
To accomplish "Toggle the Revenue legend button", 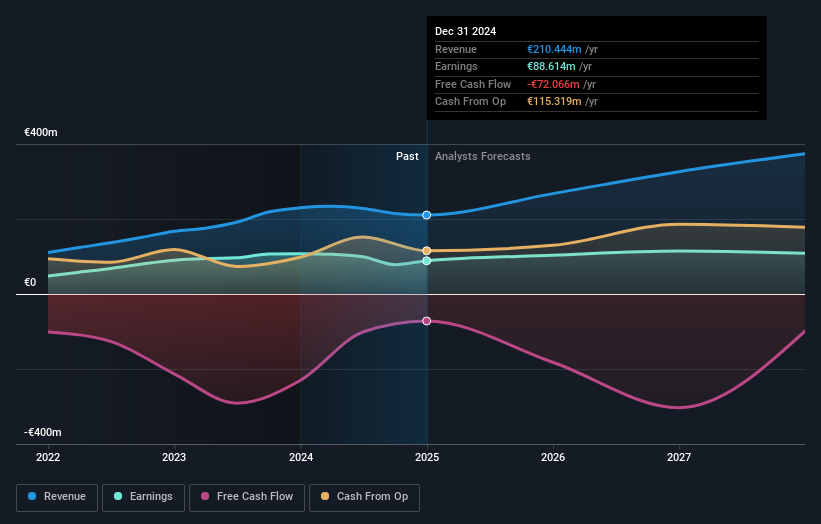I will point(57,497).
